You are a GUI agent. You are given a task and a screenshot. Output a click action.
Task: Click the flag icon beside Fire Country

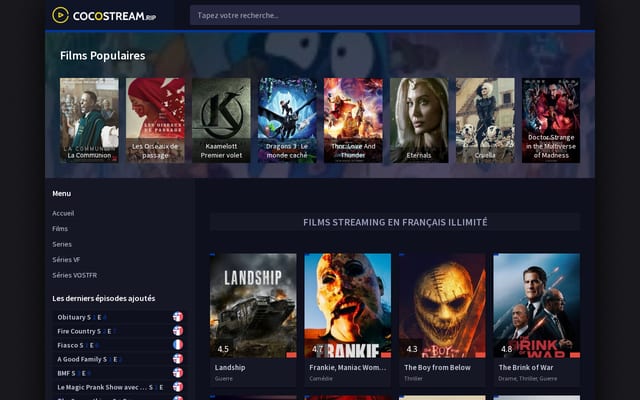(178, 331)
